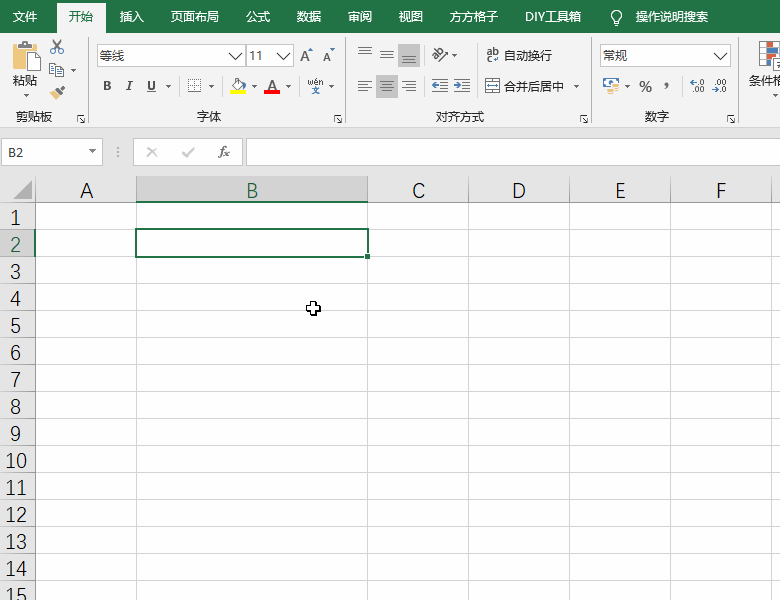780x600 pixels.
Task: Apply percent style format
Action: coord(645,87)
